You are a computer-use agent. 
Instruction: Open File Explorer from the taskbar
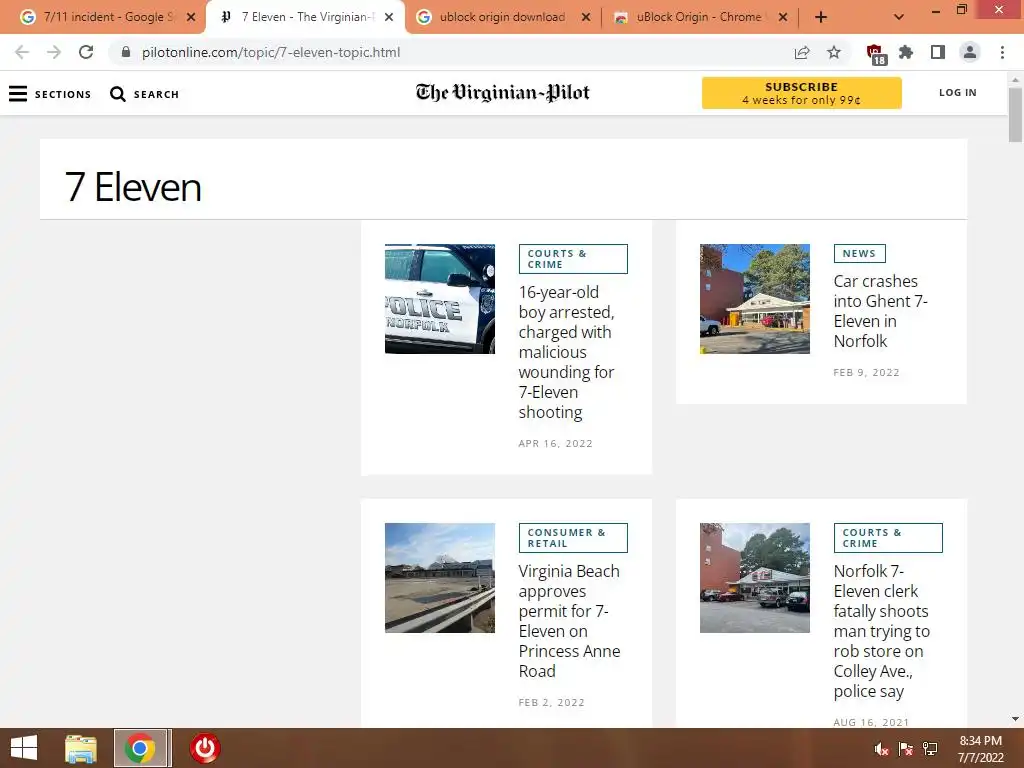(80, 748)
